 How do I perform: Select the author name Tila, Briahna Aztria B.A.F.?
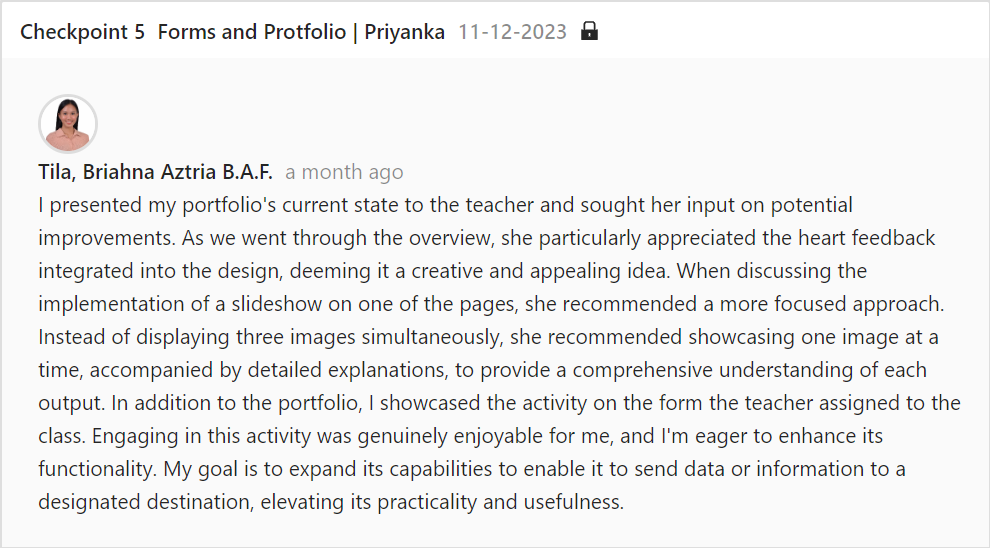coord(155,172)
